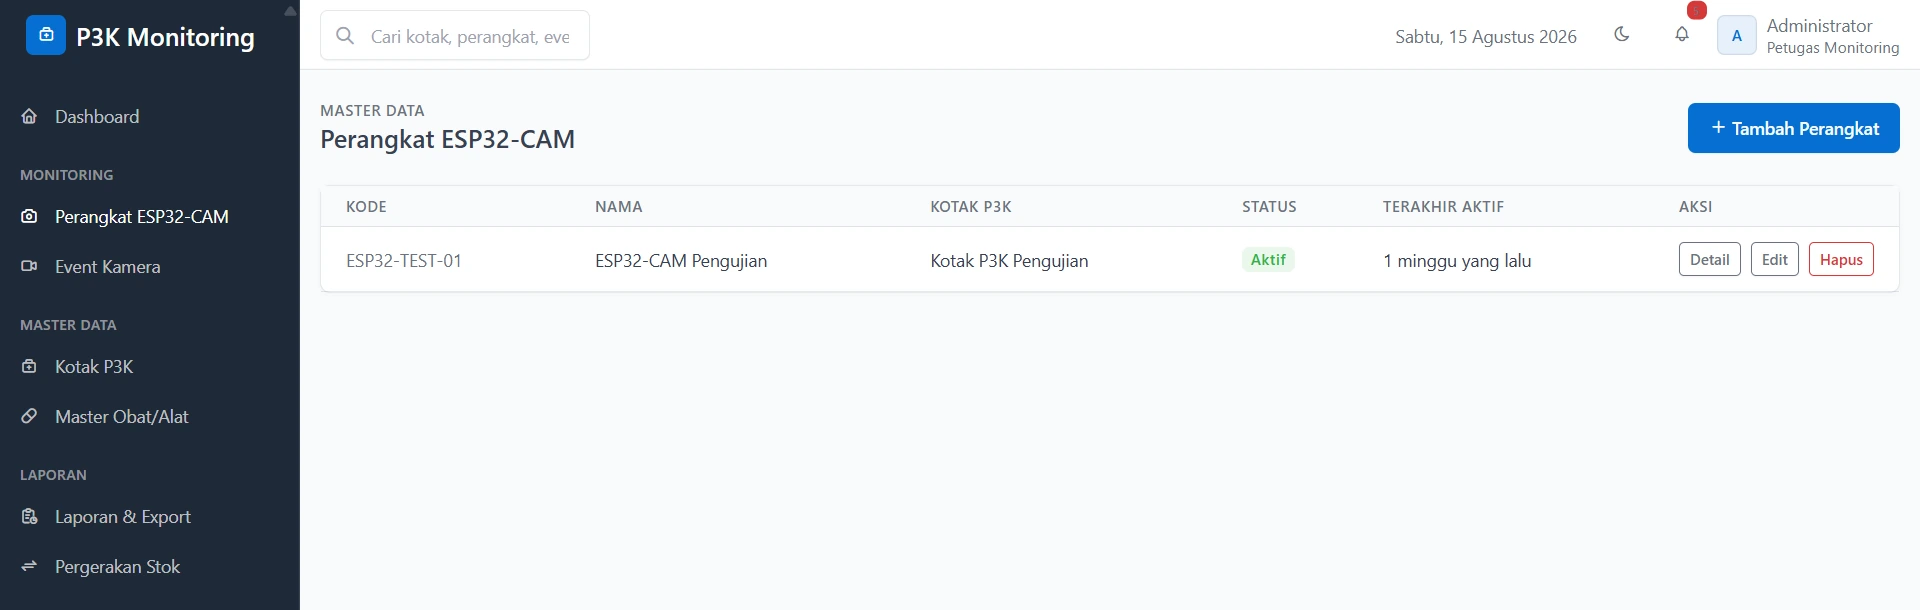Click the Administrator avatar letter A
This screenshot has height=610, width=1920.
click(1737, 35)
